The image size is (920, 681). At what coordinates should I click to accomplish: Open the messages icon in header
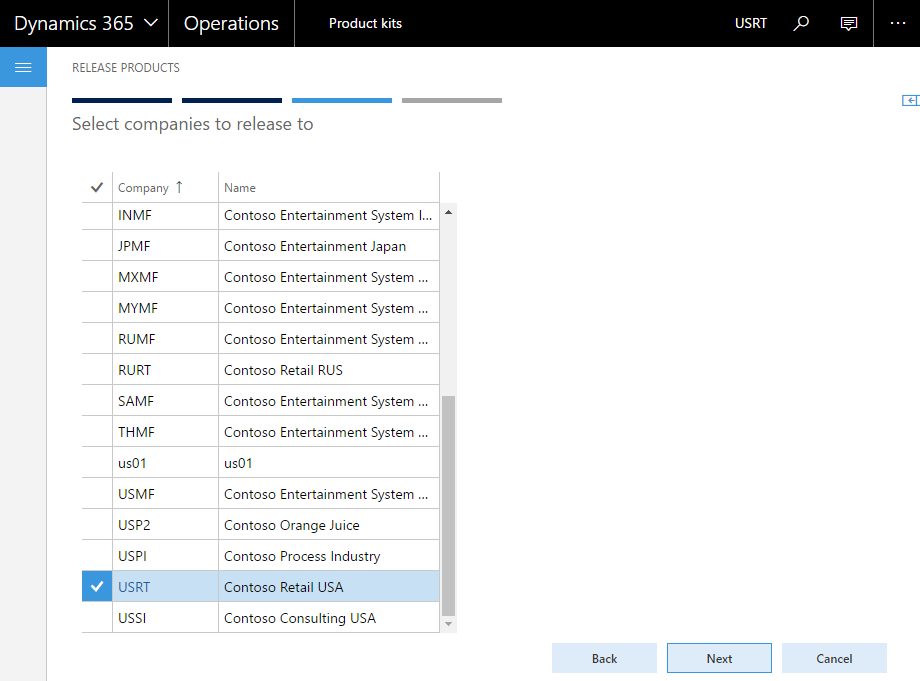click(848, 23)
